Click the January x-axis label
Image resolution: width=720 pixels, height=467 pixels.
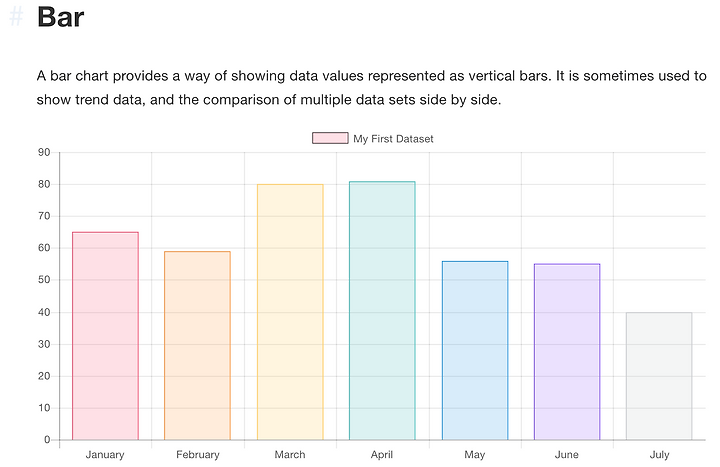(105, 455)
